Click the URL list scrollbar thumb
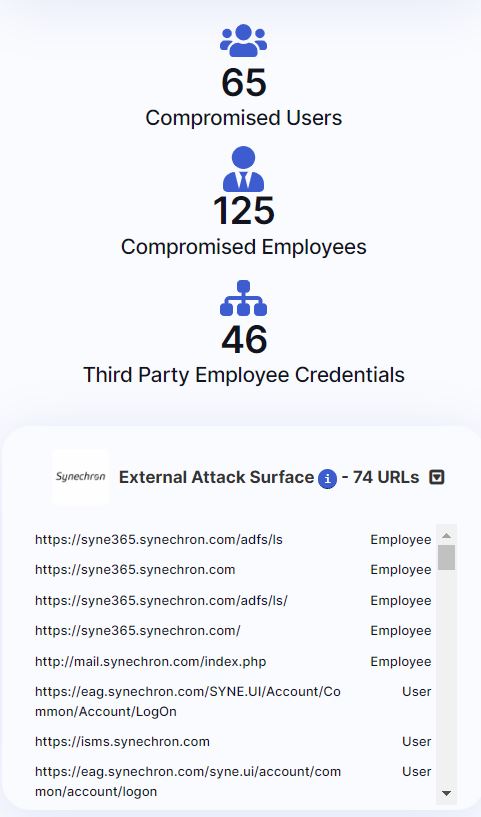 coord(447,558)
